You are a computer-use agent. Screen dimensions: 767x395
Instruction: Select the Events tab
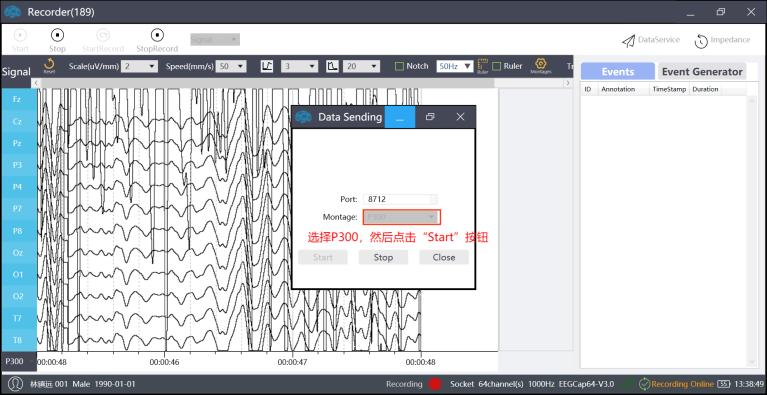pyautogui.click(x=618, y=71)
